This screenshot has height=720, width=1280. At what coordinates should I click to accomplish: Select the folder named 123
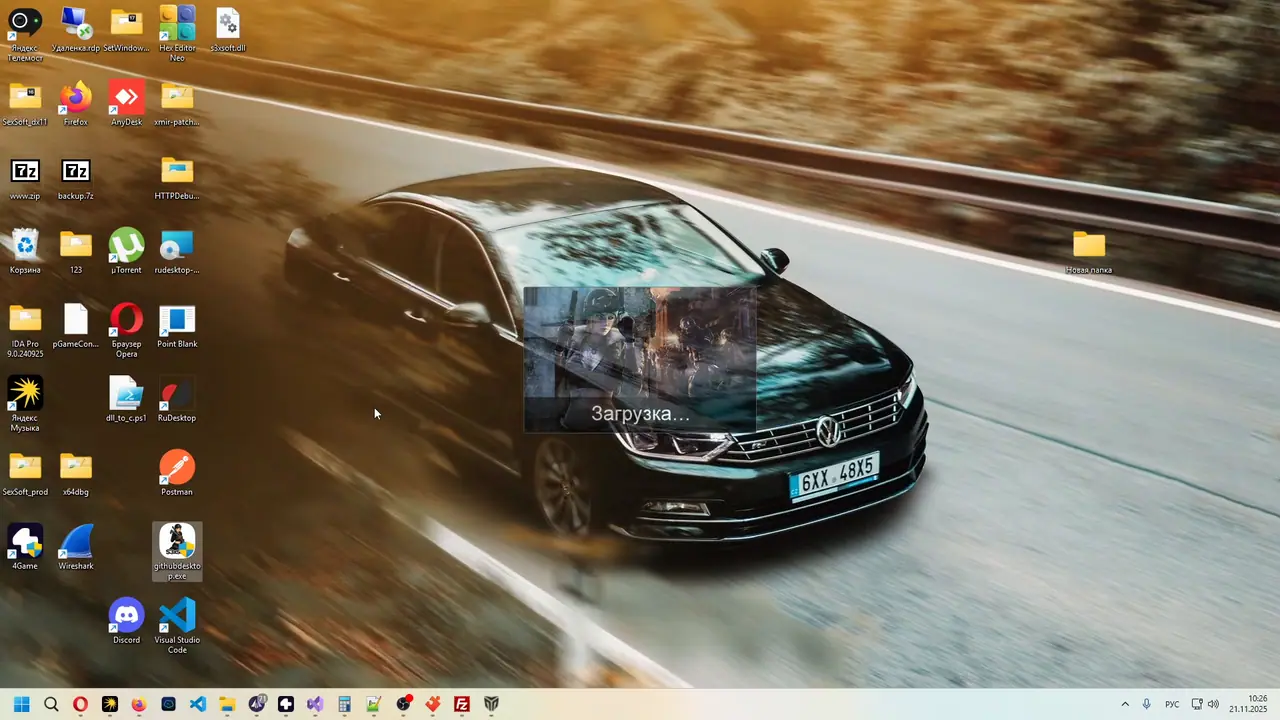(76, 252)
